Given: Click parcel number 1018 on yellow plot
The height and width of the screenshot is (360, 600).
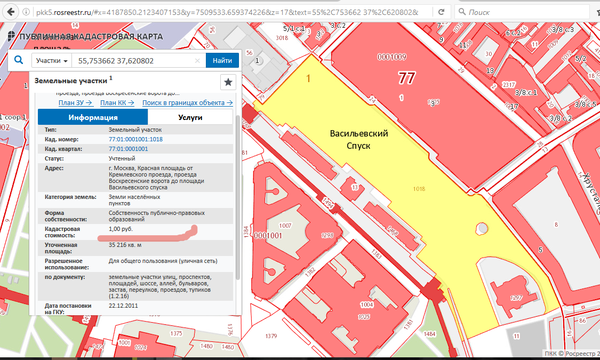Looking at the screenshot, I should click(419, 189).
